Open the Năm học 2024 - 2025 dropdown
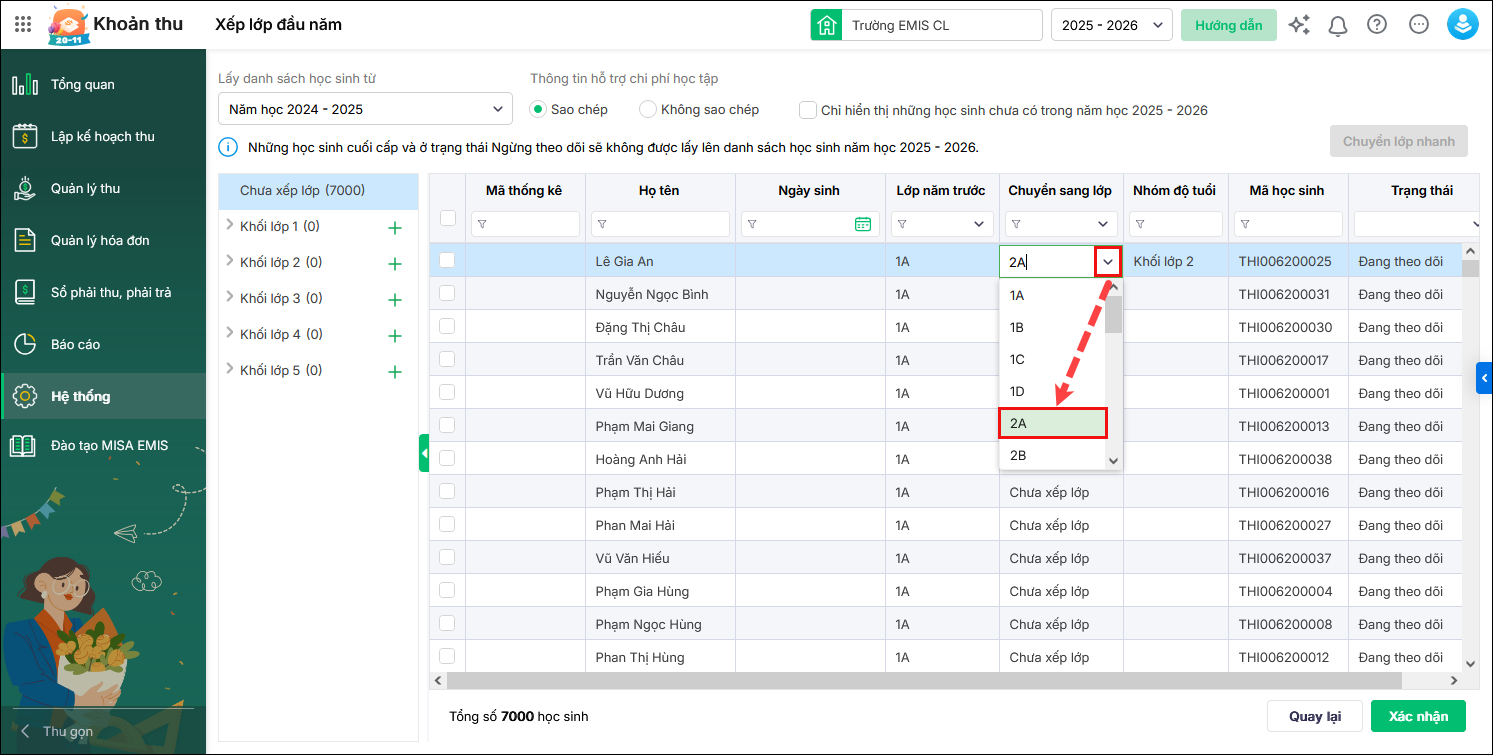This screenshot has height=755, width=1493. click(x=365, y=109)
